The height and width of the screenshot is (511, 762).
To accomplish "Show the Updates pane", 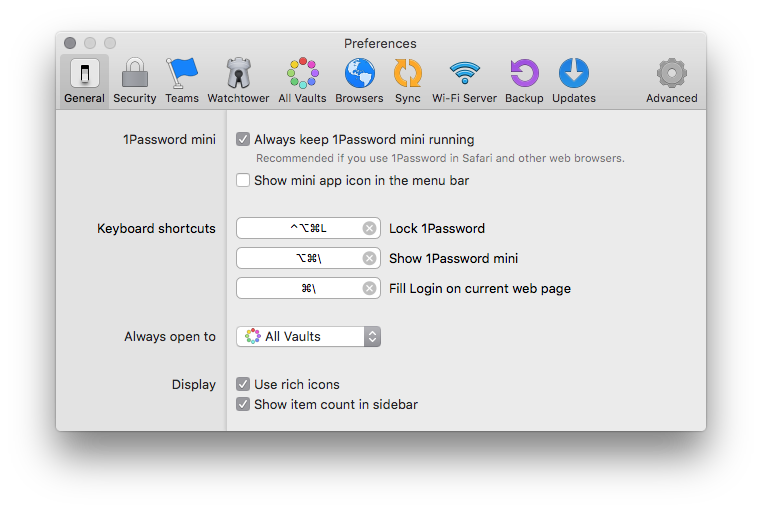I will tap(573, 81).
